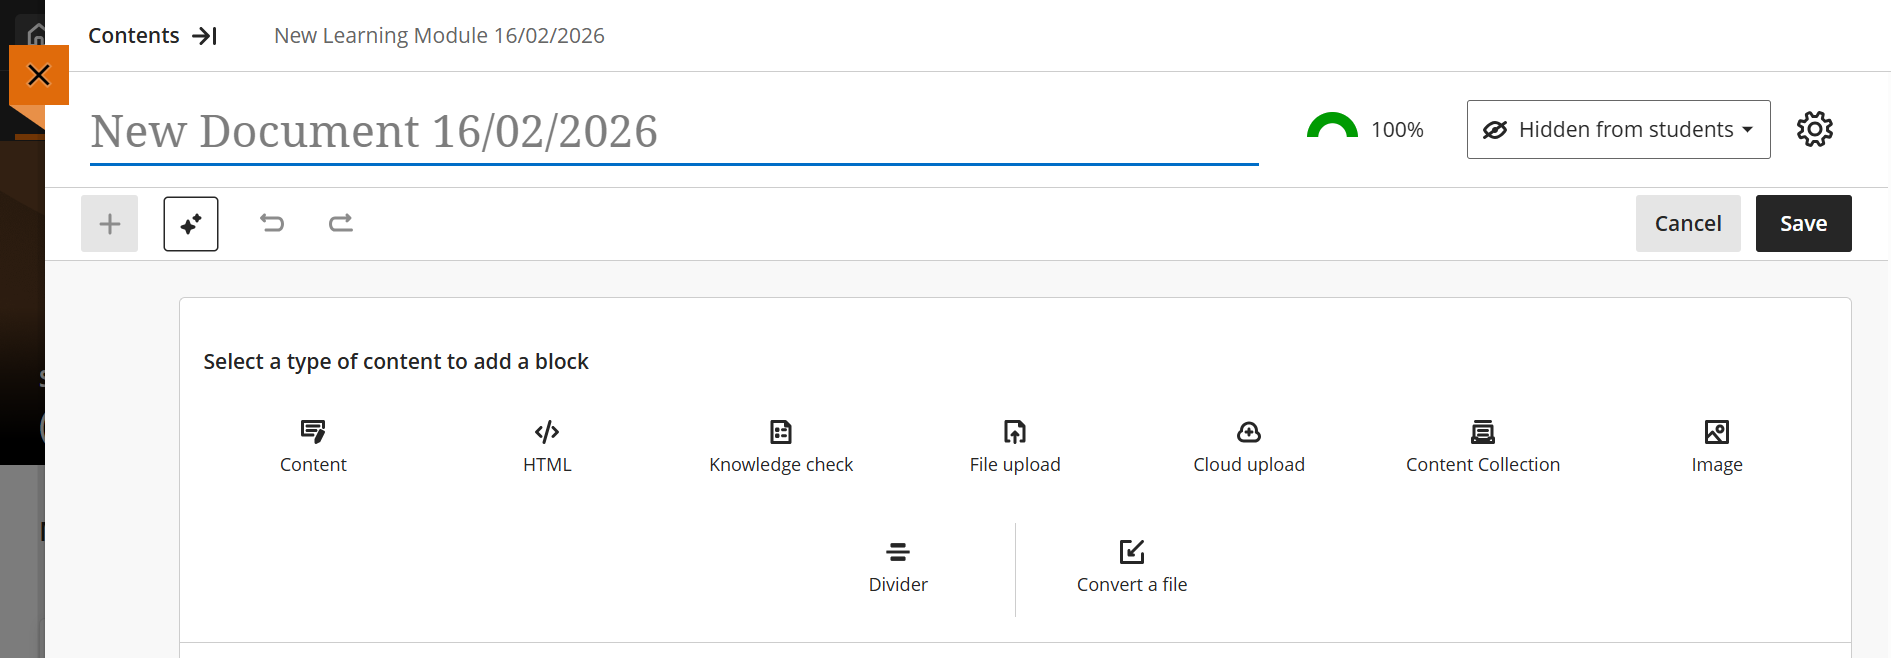Edit the New Document title field

tap(673, 132)
